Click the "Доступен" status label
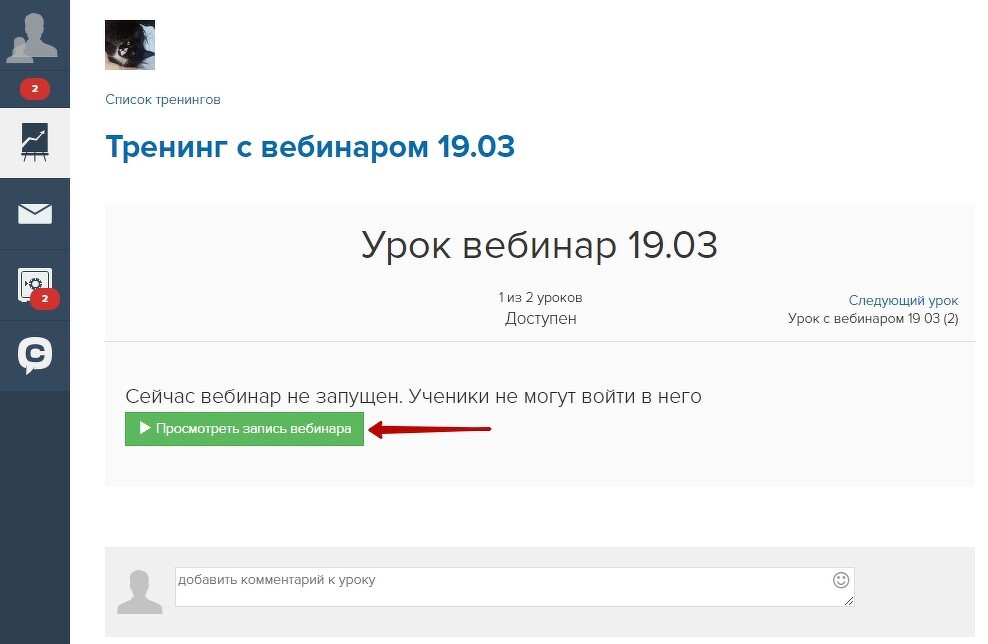988x644 pixels. (x=540, y=319)
